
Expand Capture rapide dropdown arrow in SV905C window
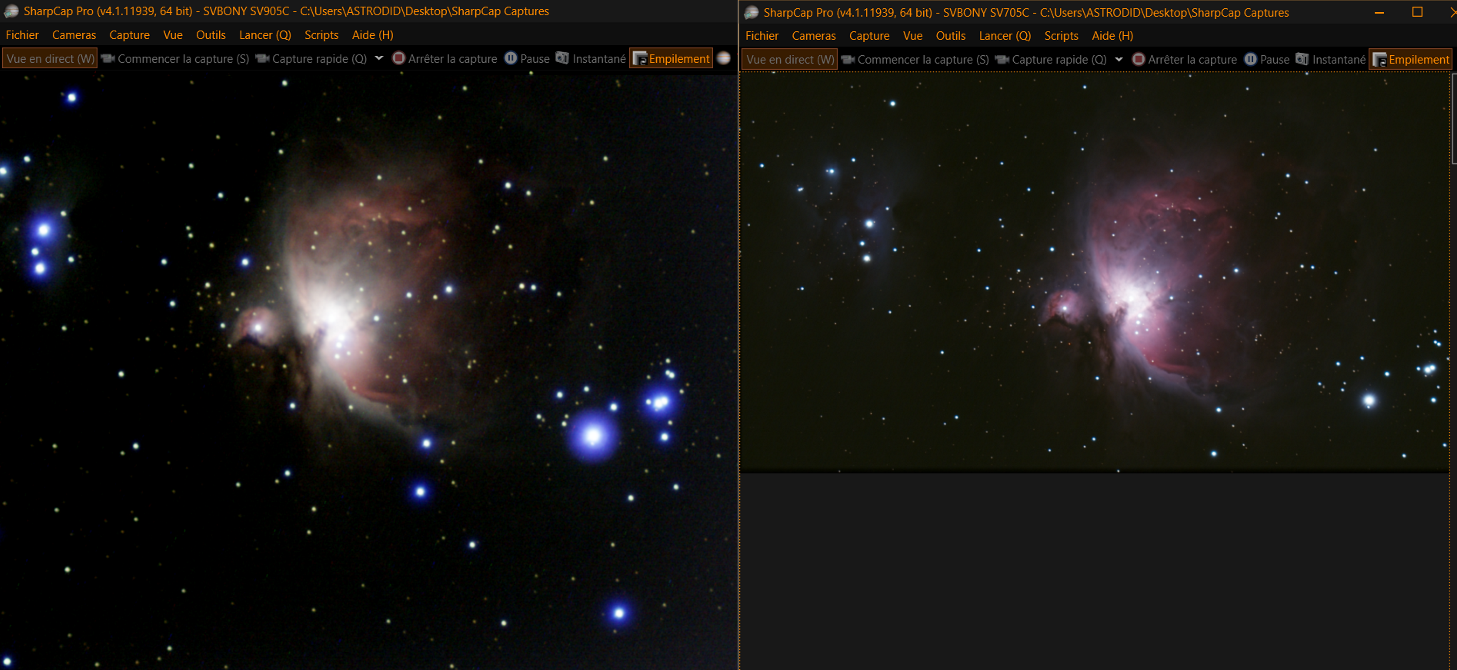pyautogui.click(x=379, y=59)
